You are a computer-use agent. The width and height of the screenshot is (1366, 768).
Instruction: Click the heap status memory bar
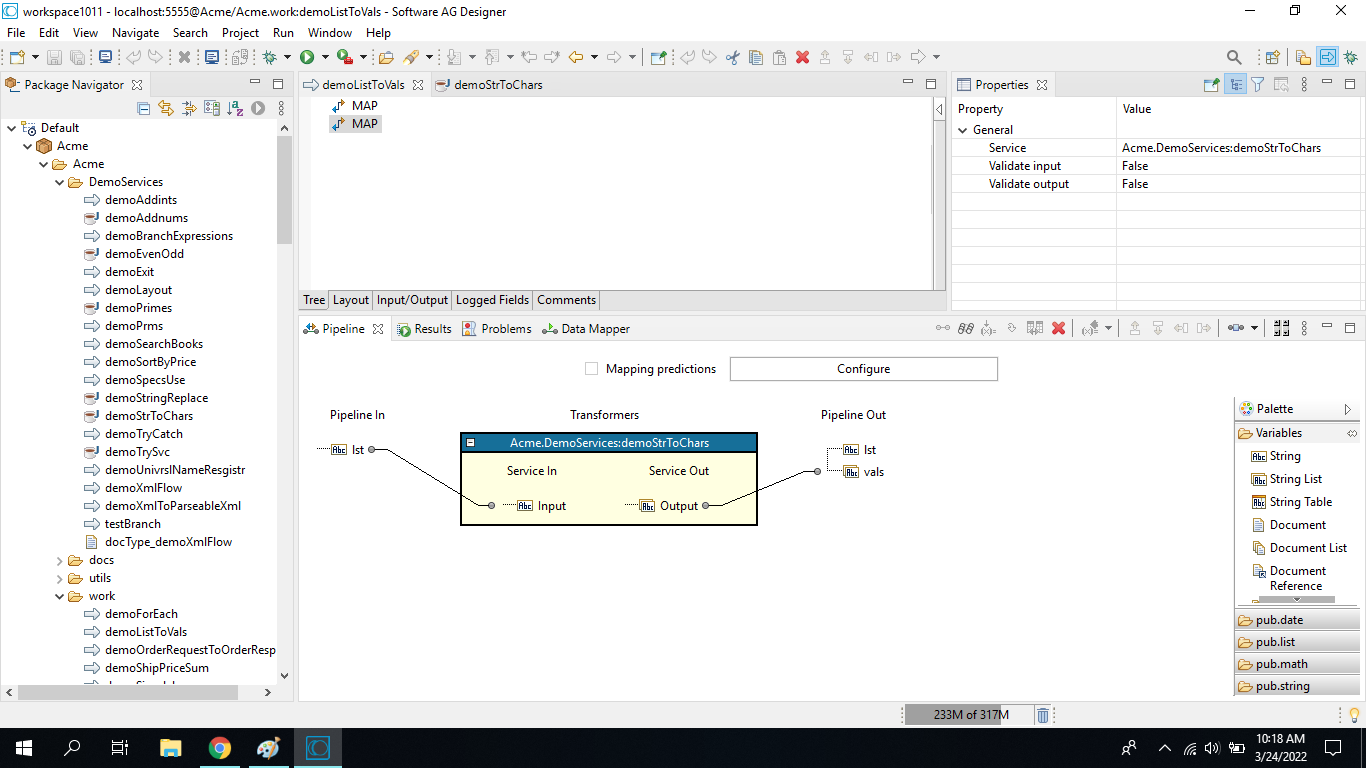click(x=969, y=715)
